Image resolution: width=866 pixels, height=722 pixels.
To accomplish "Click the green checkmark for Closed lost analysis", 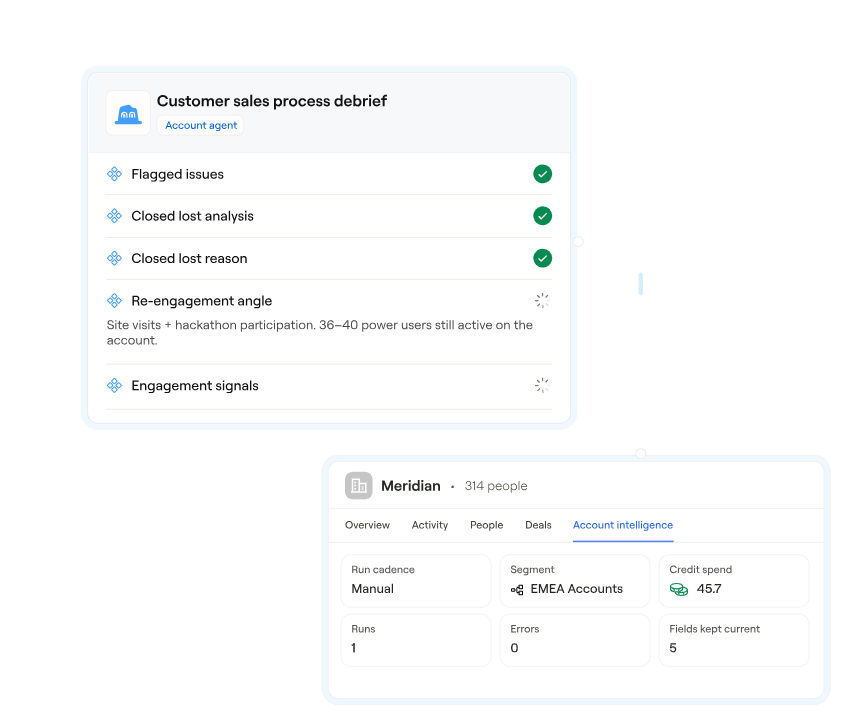I will [x=542, y=216].
